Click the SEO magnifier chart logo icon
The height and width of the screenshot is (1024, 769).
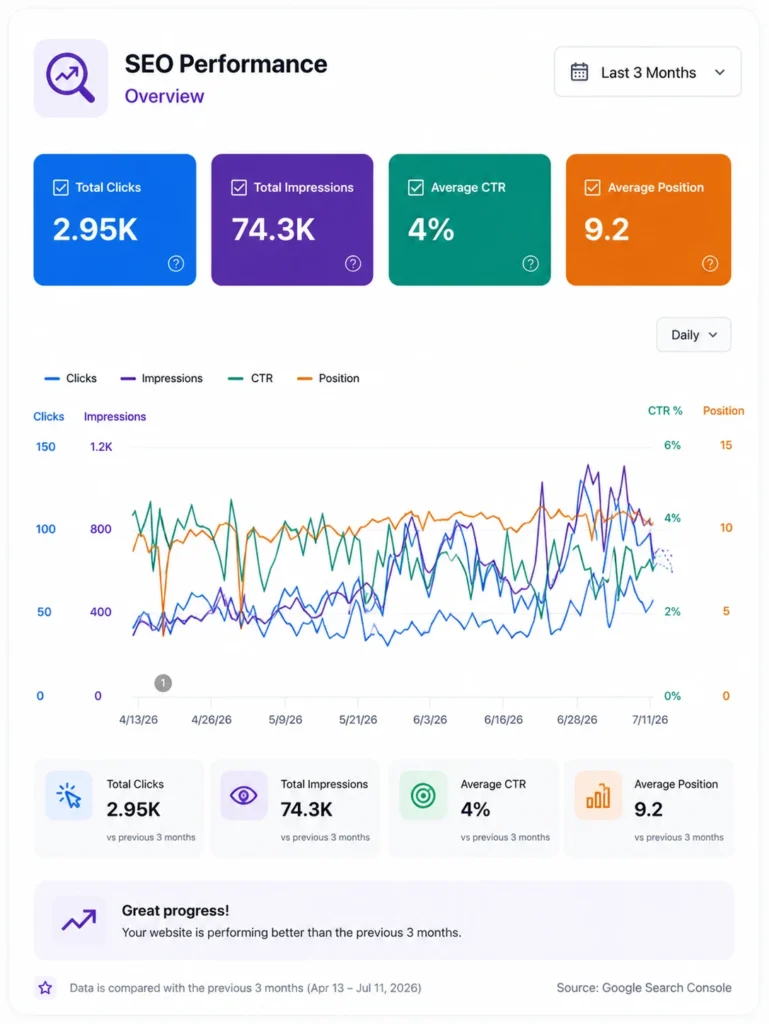point(71,78)
